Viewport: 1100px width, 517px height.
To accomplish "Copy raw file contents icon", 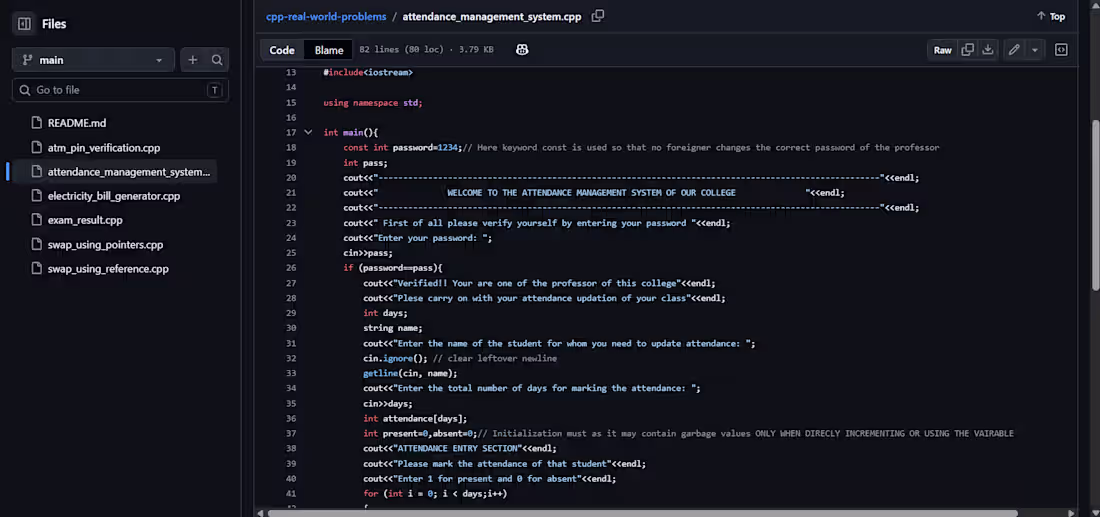I will tap(967, 50).
